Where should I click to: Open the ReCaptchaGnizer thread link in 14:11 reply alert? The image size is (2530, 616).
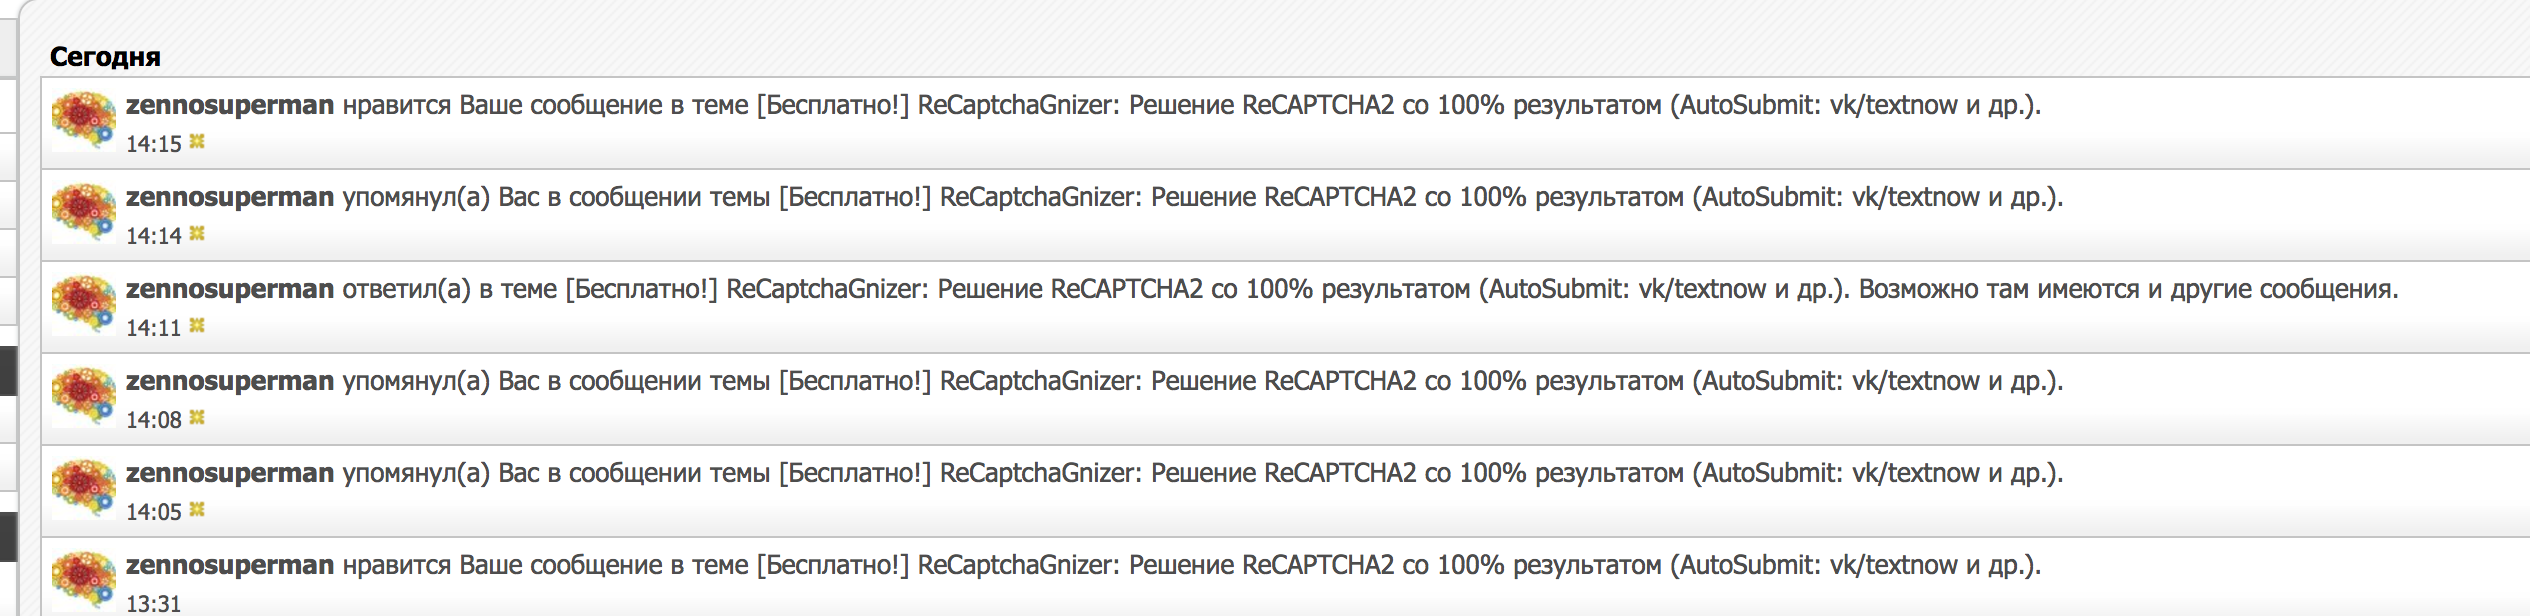pyautogui.click(x=1207, y=289)
